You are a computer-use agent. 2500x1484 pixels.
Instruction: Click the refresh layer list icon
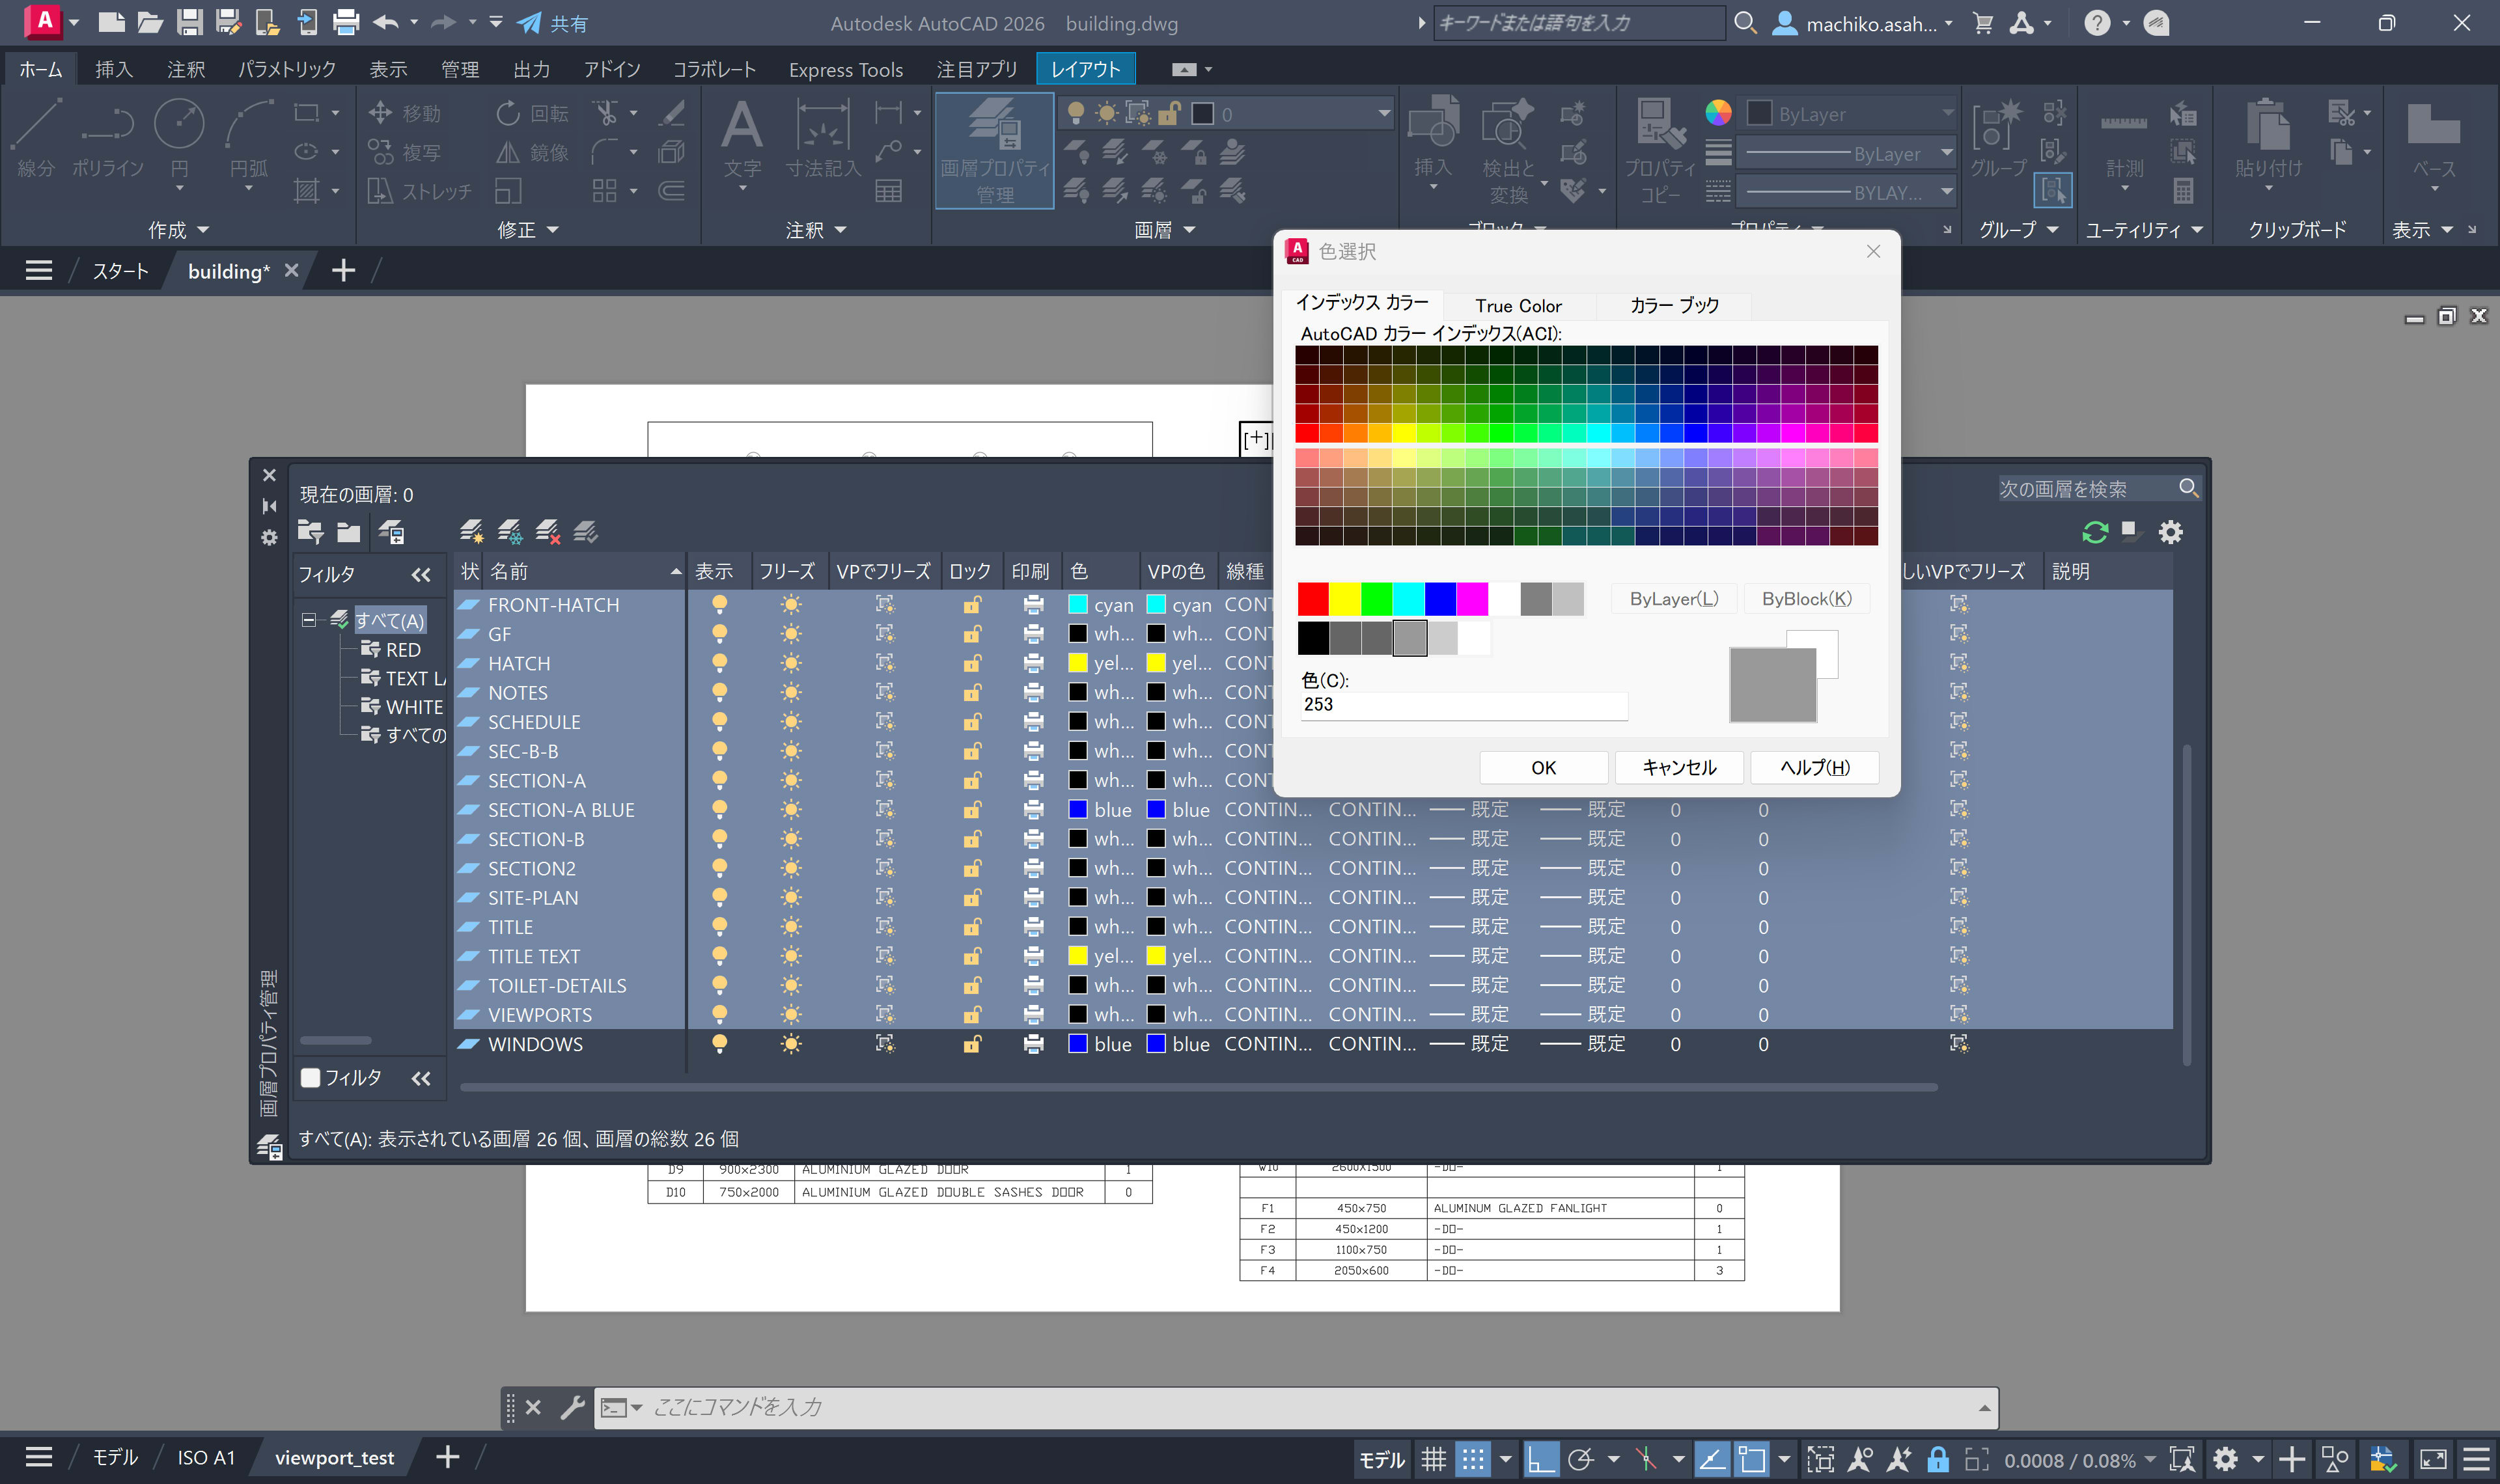[x=2095, y=532]
